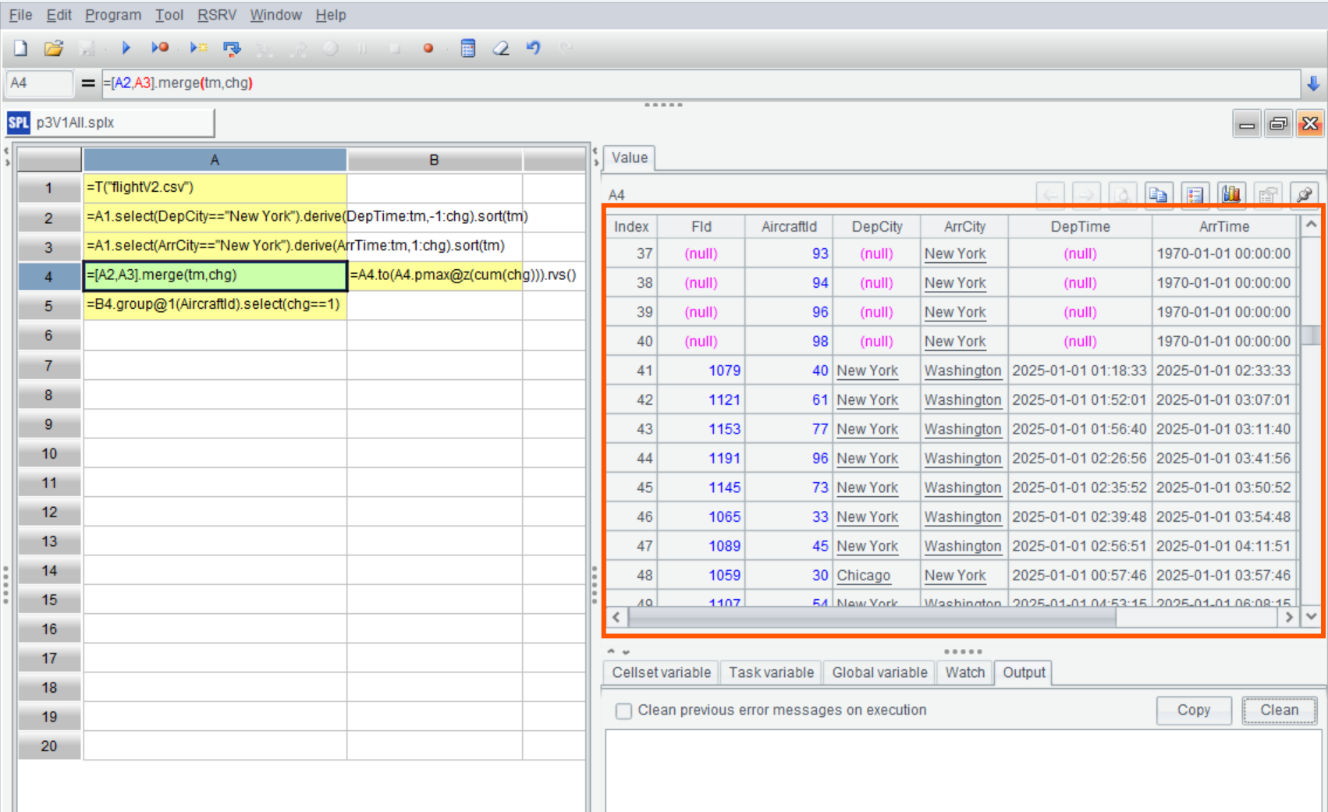
Task: Expand formula bar with blue down arrow
Action: point(1313,83)
